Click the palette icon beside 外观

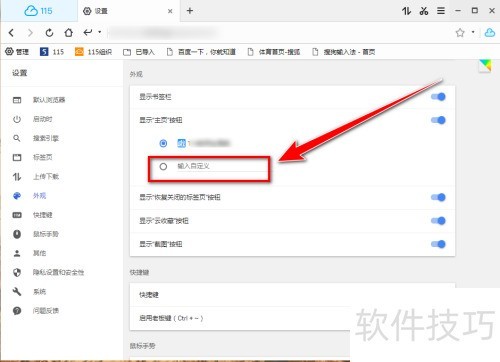[17, 196]
